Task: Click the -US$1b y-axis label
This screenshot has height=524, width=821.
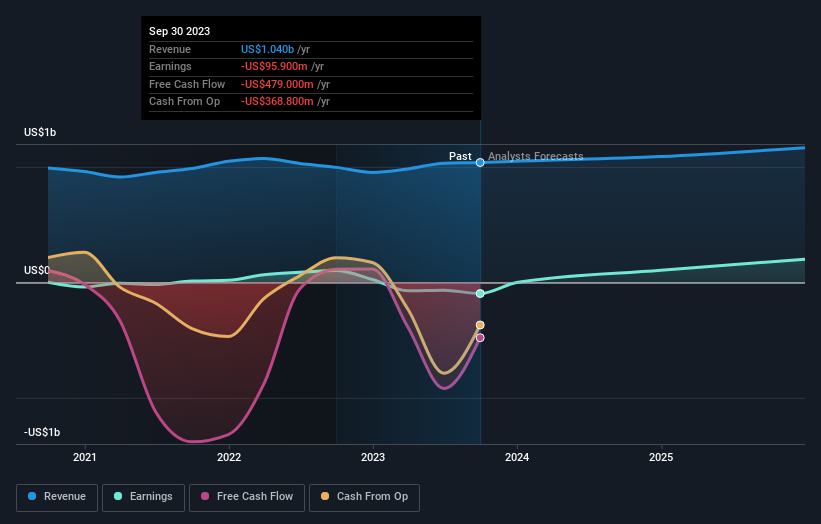Action: [42, 432]
